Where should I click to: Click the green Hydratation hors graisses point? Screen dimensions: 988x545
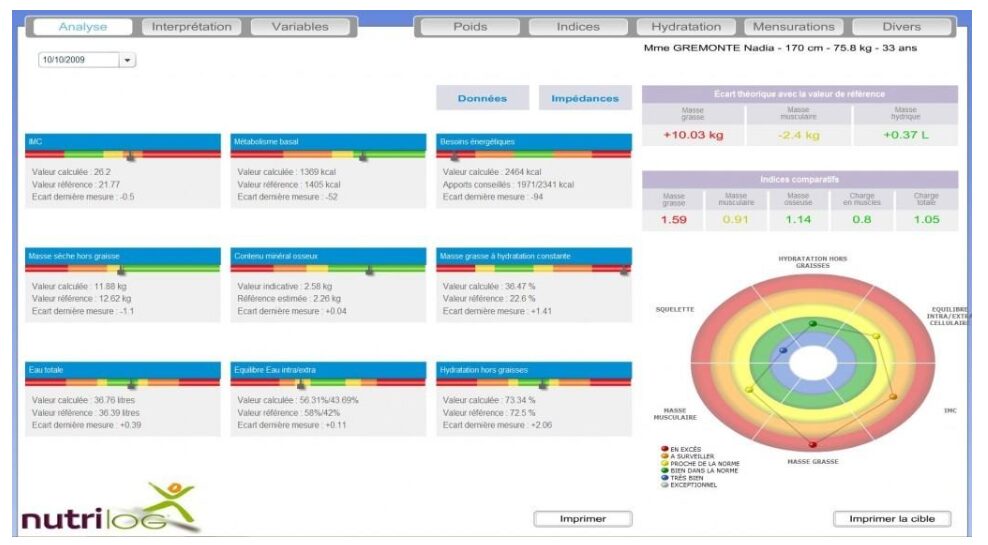coord(813,324)
